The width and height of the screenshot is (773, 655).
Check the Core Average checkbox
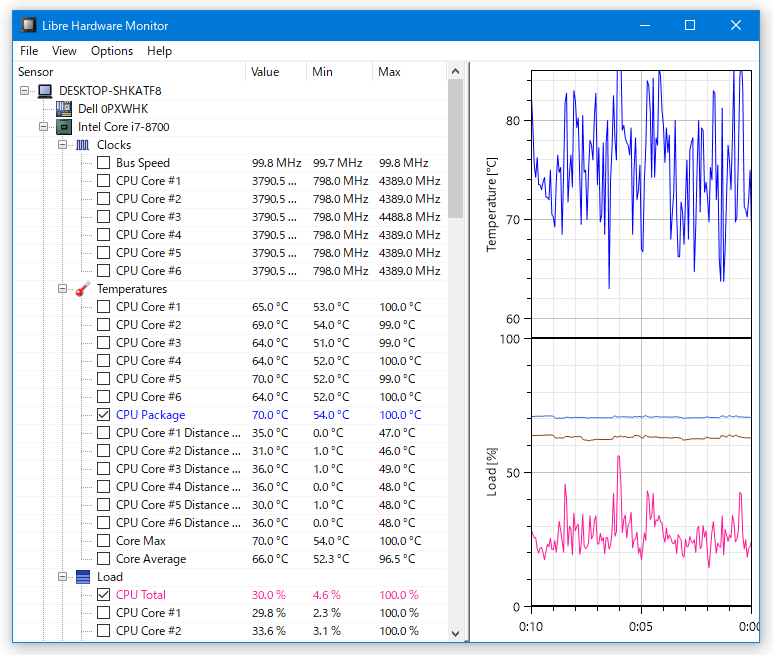[x=104, y=558]
